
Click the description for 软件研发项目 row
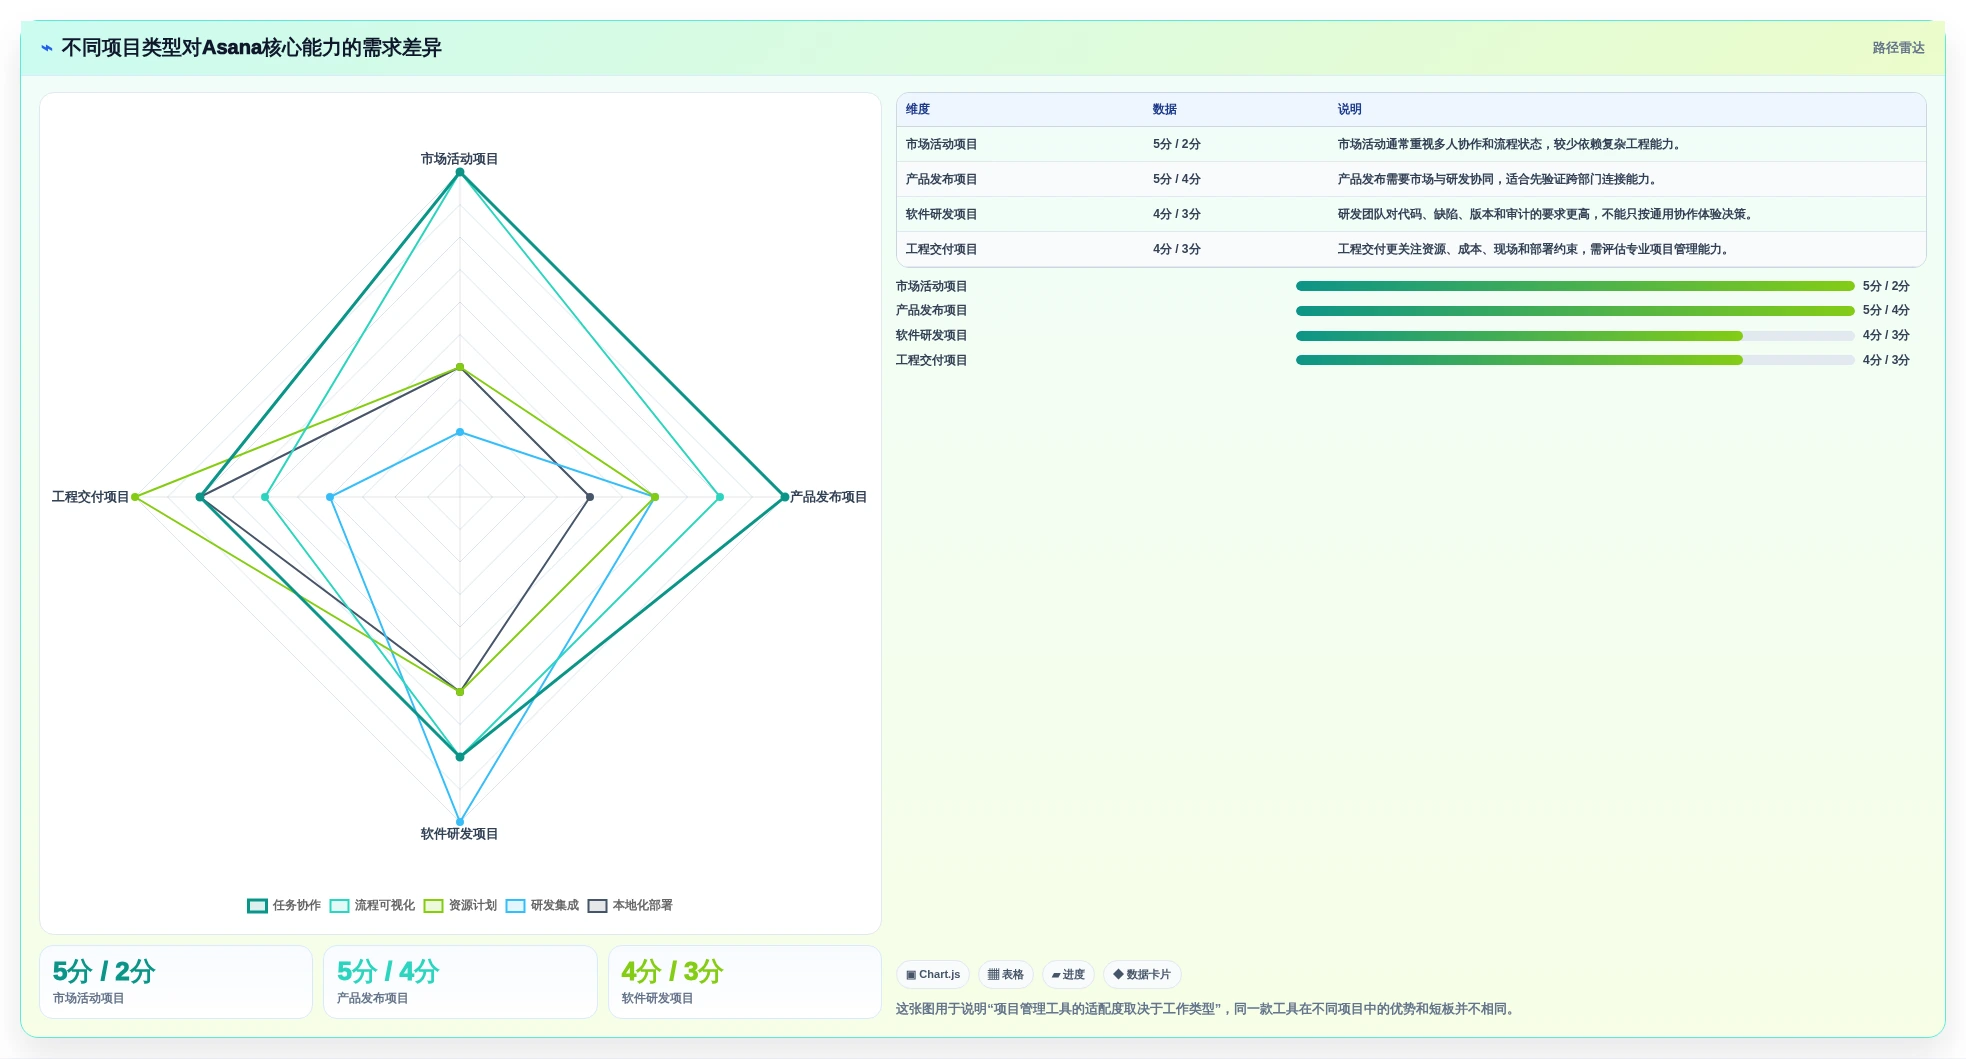pos(1546,215)
